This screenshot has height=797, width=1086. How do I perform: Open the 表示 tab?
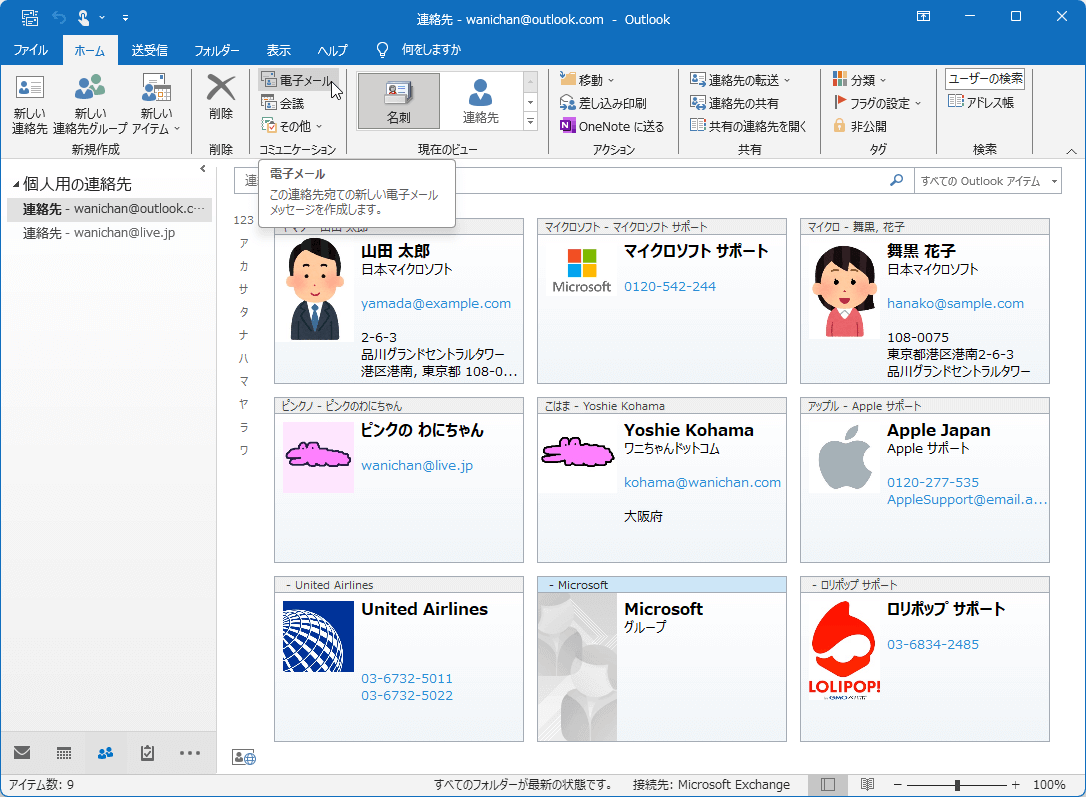pyautogui.click(x=278, y=50)
